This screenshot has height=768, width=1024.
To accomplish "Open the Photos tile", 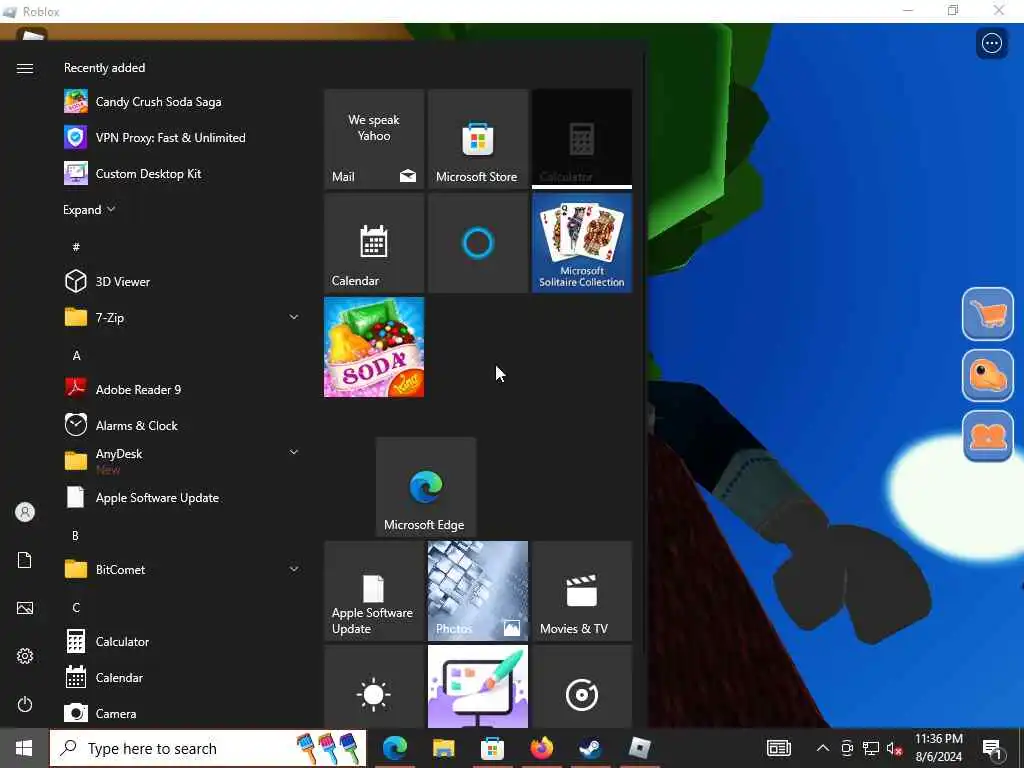I will pyautogui.click(x=478, y=591).
